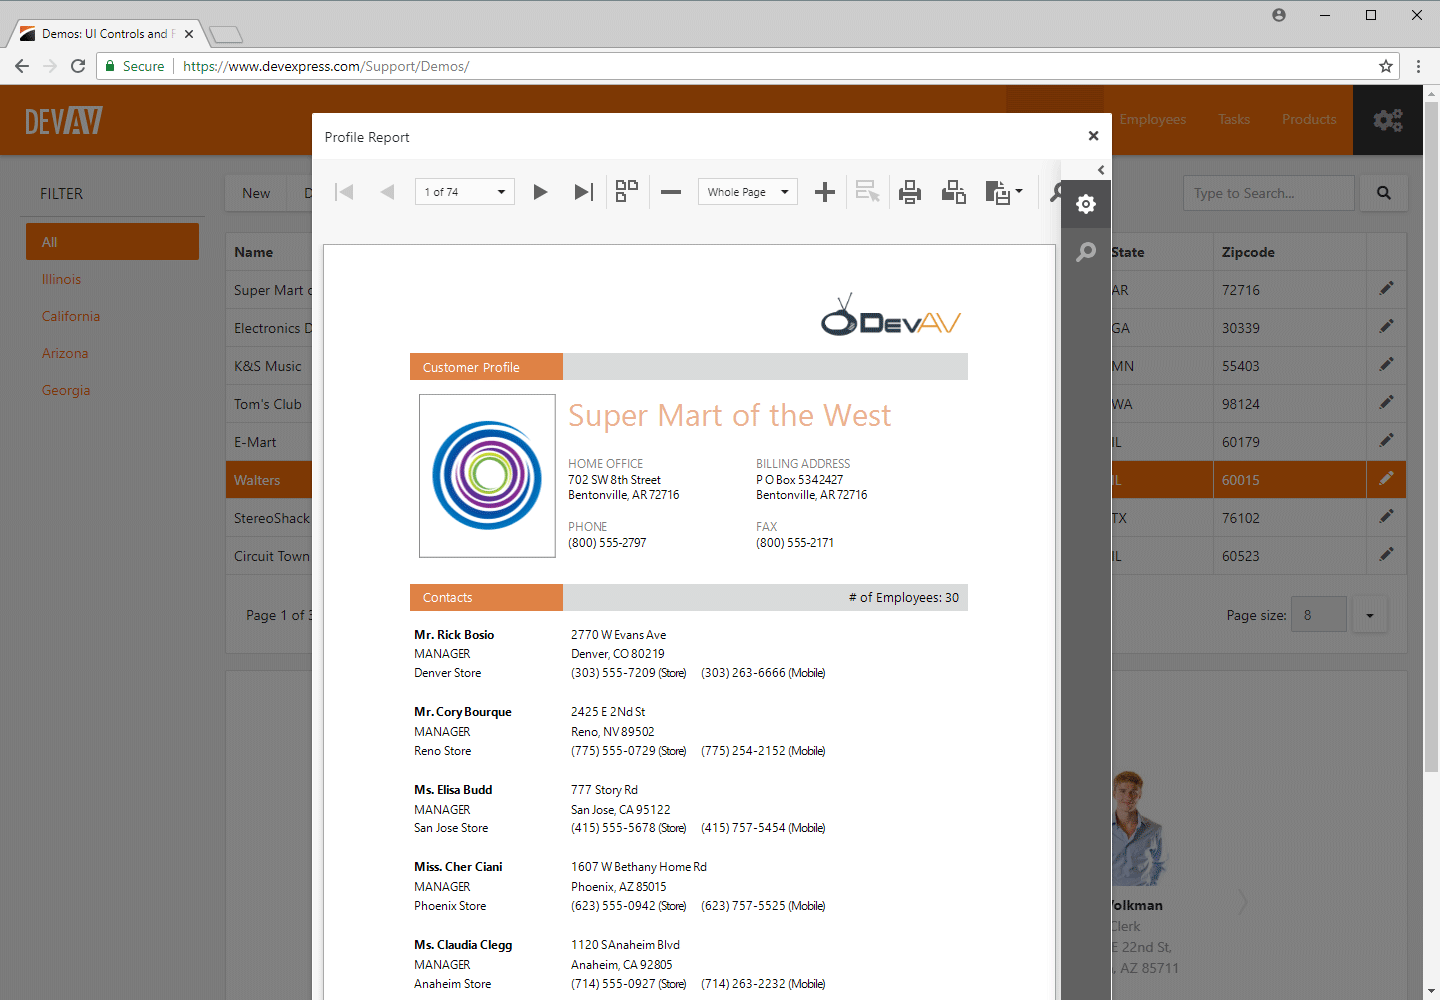Zoom out of the report
Image resolution: width=1440 pixels, height=1000 pixels.
coord(670,191)
